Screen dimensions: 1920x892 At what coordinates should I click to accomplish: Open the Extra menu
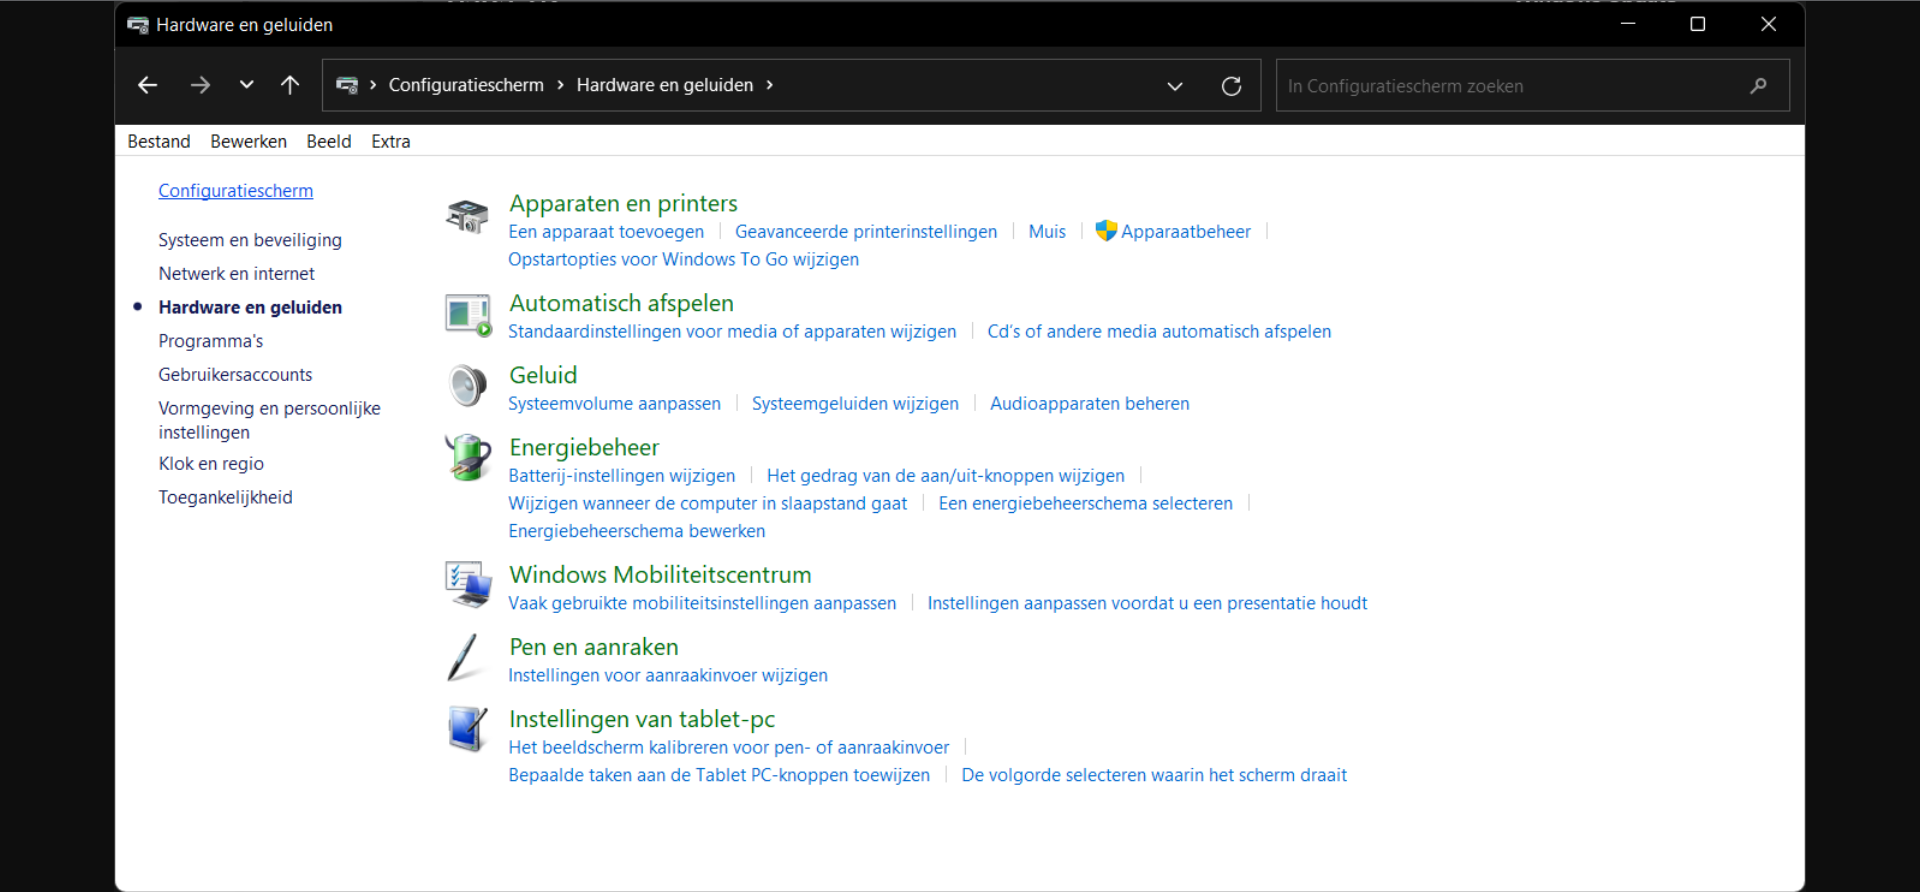click(390, 142)
